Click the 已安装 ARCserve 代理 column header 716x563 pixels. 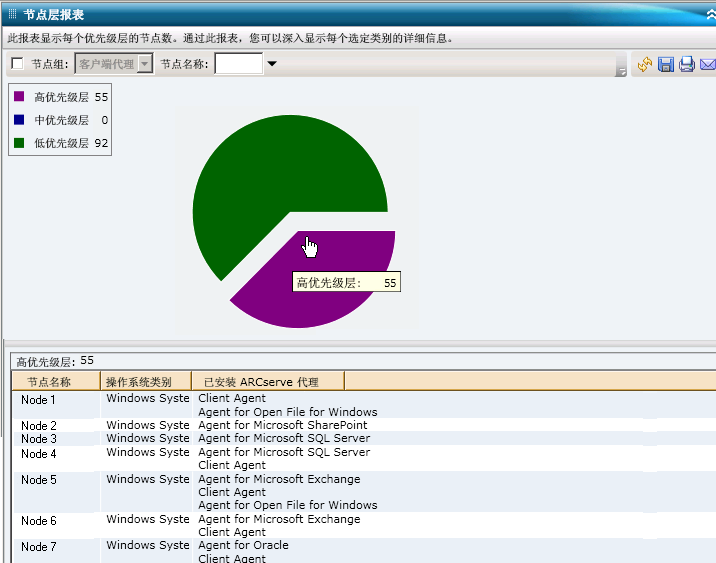click(267, 381)
